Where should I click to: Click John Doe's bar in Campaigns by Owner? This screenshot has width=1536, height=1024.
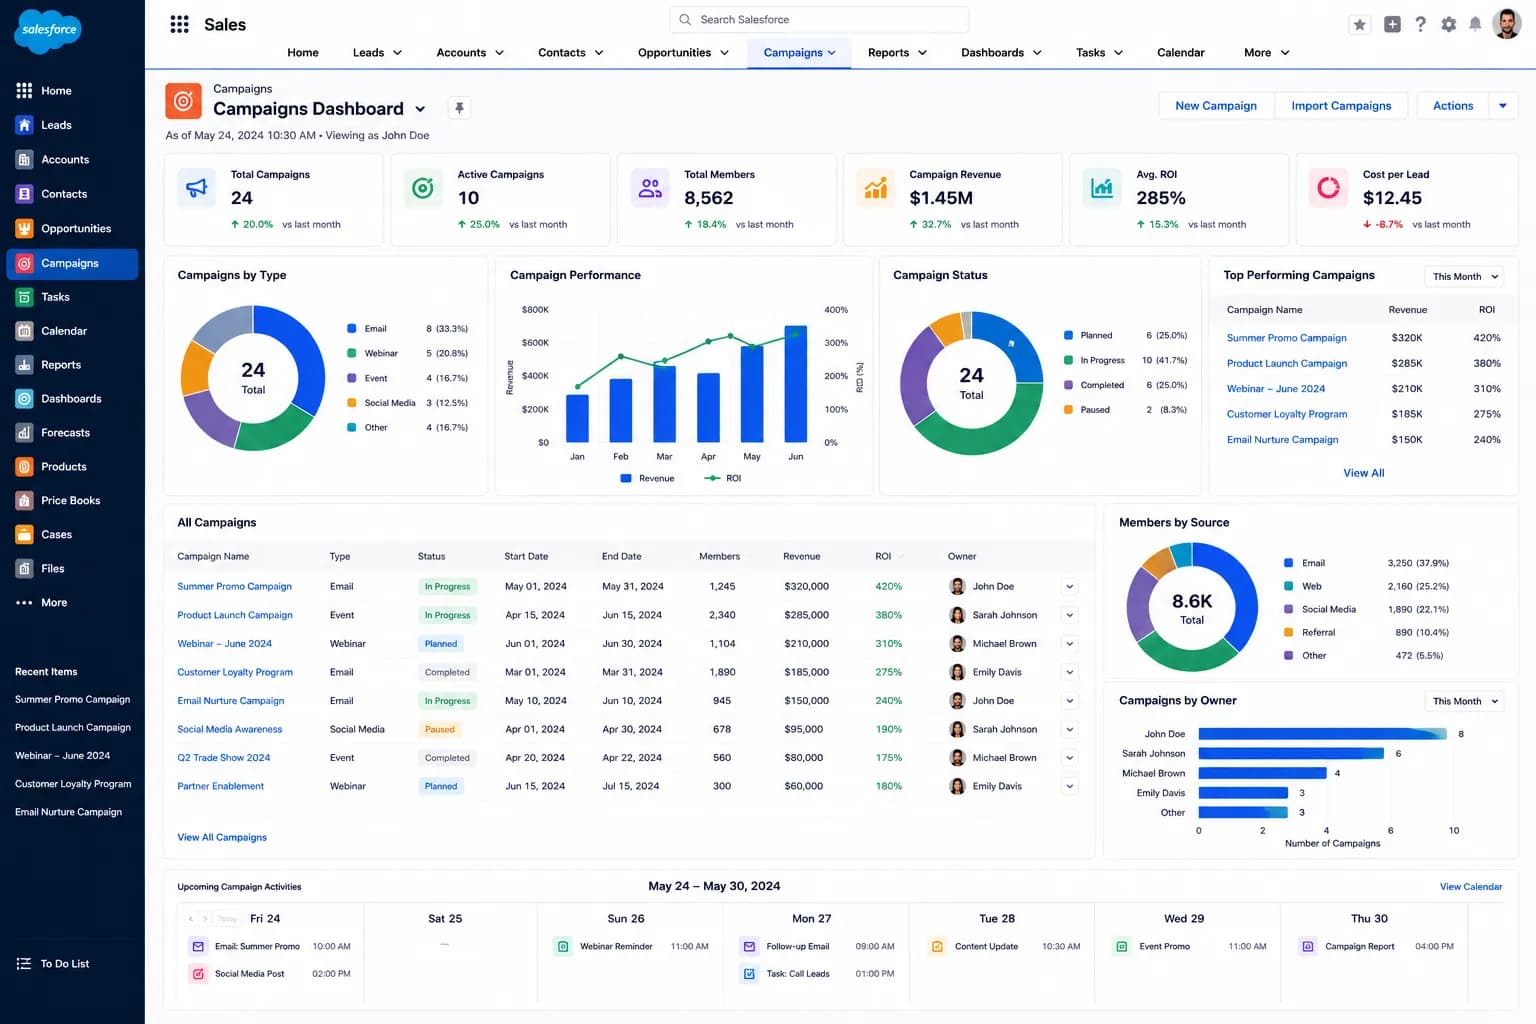point(1322,734)
